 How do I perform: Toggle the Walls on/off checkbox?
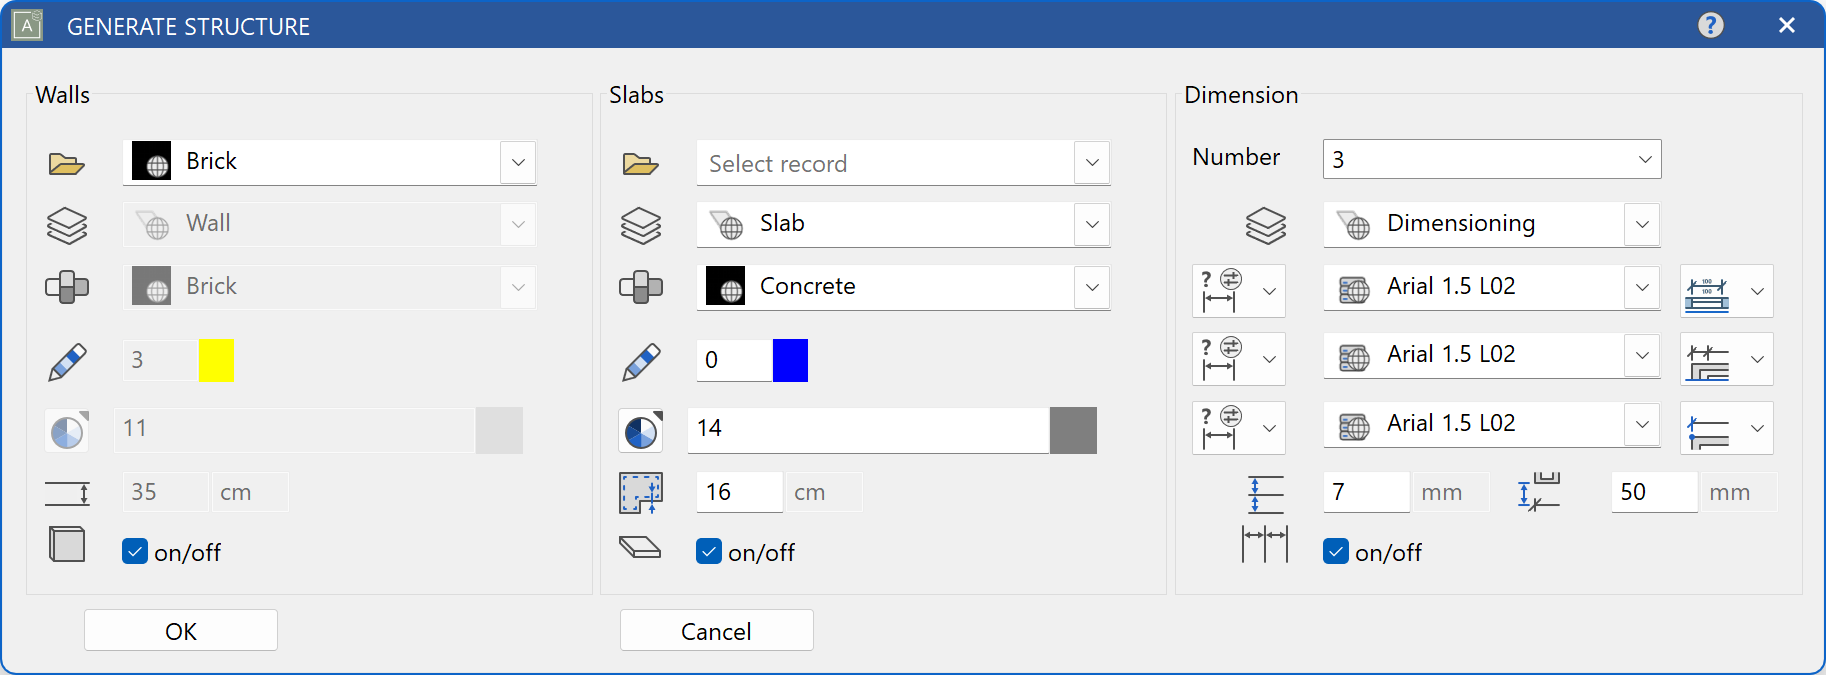pos(135,552)
